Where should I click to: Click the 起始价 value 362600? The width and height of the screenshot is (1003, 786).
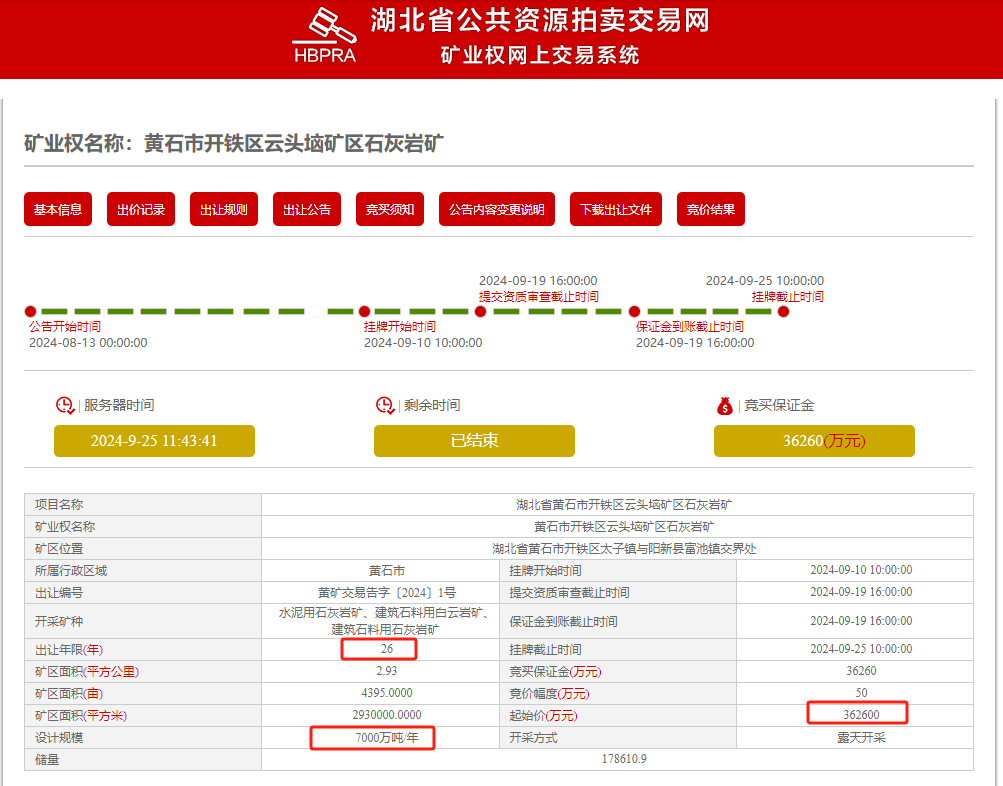[861, 714]
